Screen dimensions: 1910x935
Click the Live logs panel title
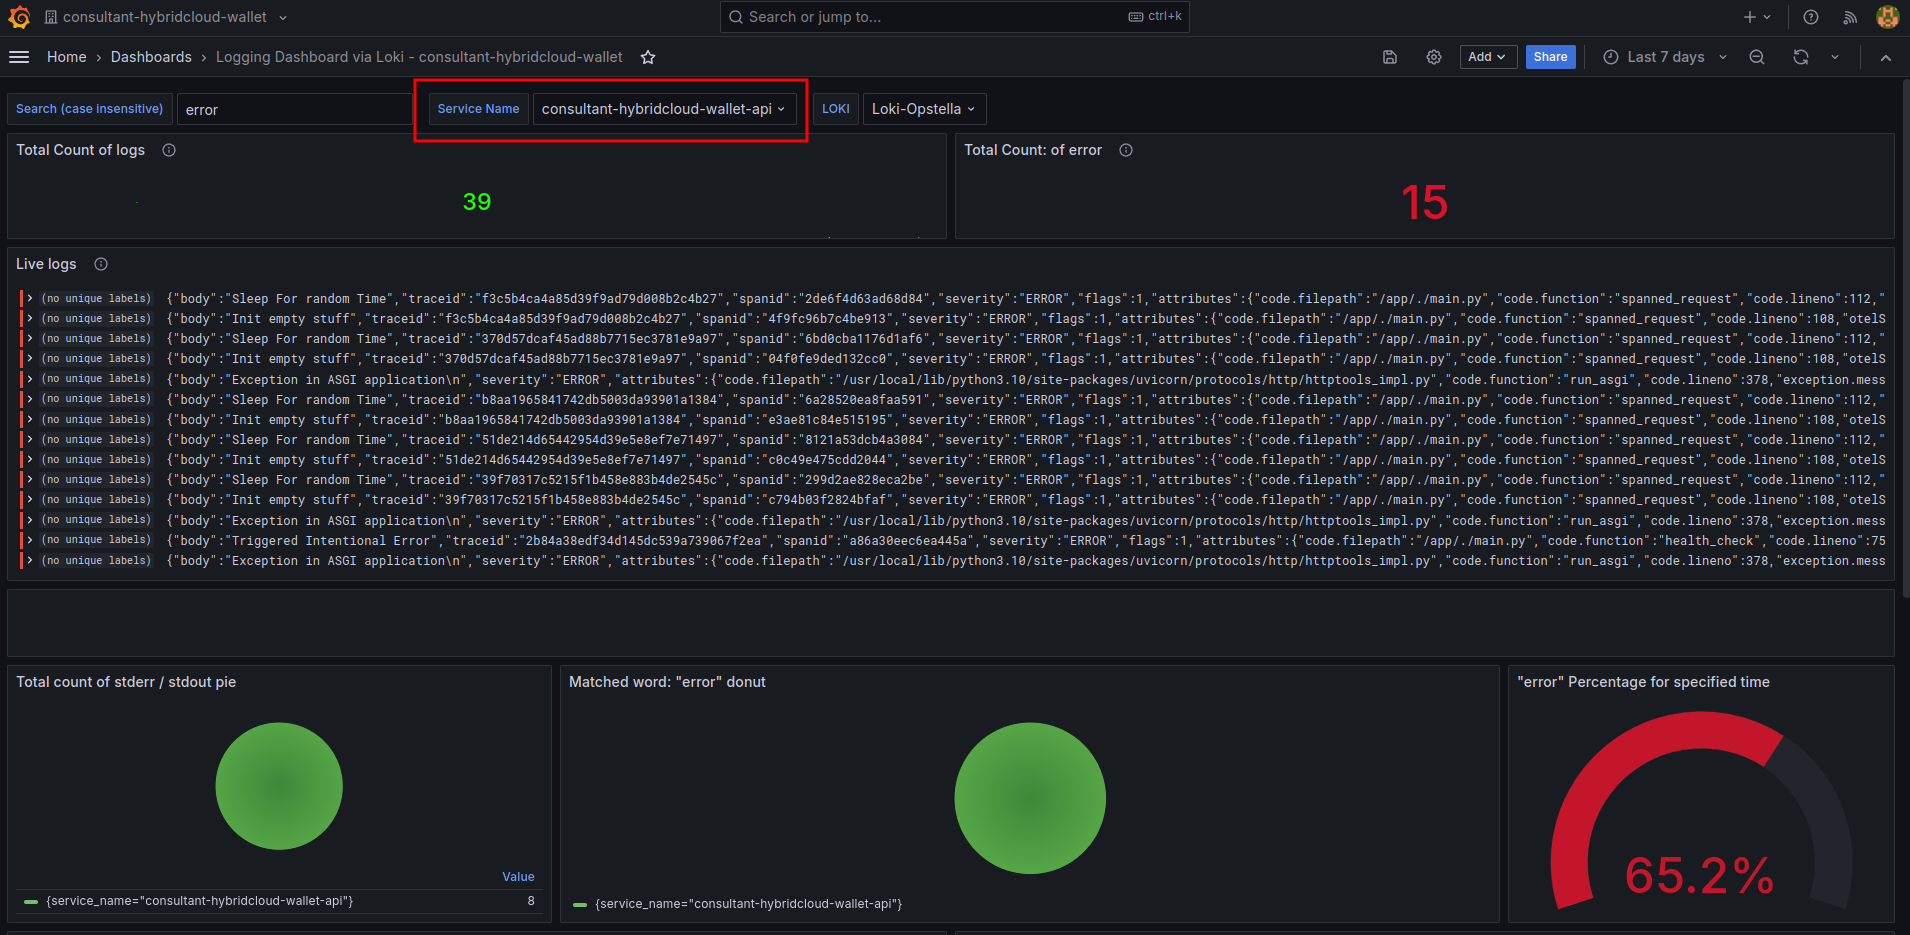46,264
